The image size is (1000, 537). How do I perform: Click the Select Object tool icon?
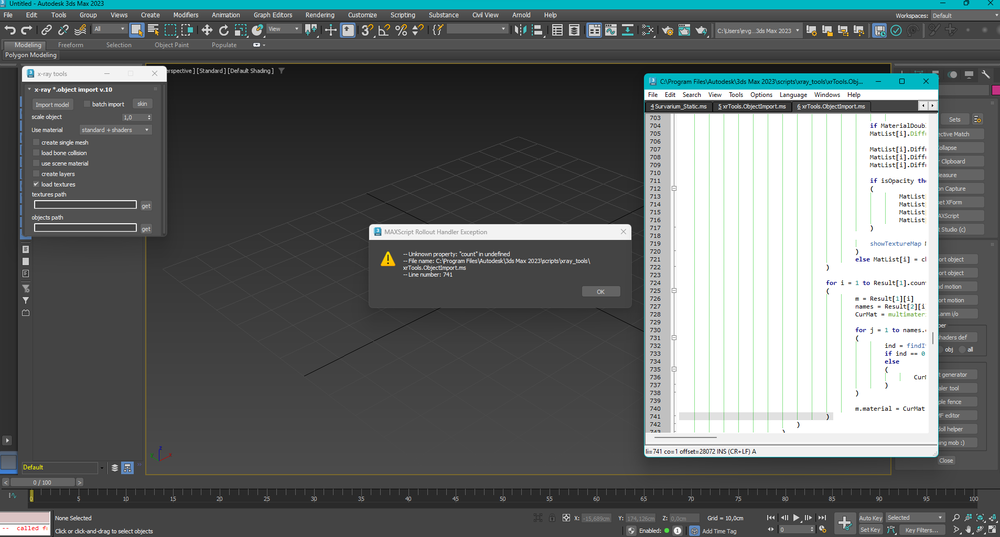(x=137, y=30)
